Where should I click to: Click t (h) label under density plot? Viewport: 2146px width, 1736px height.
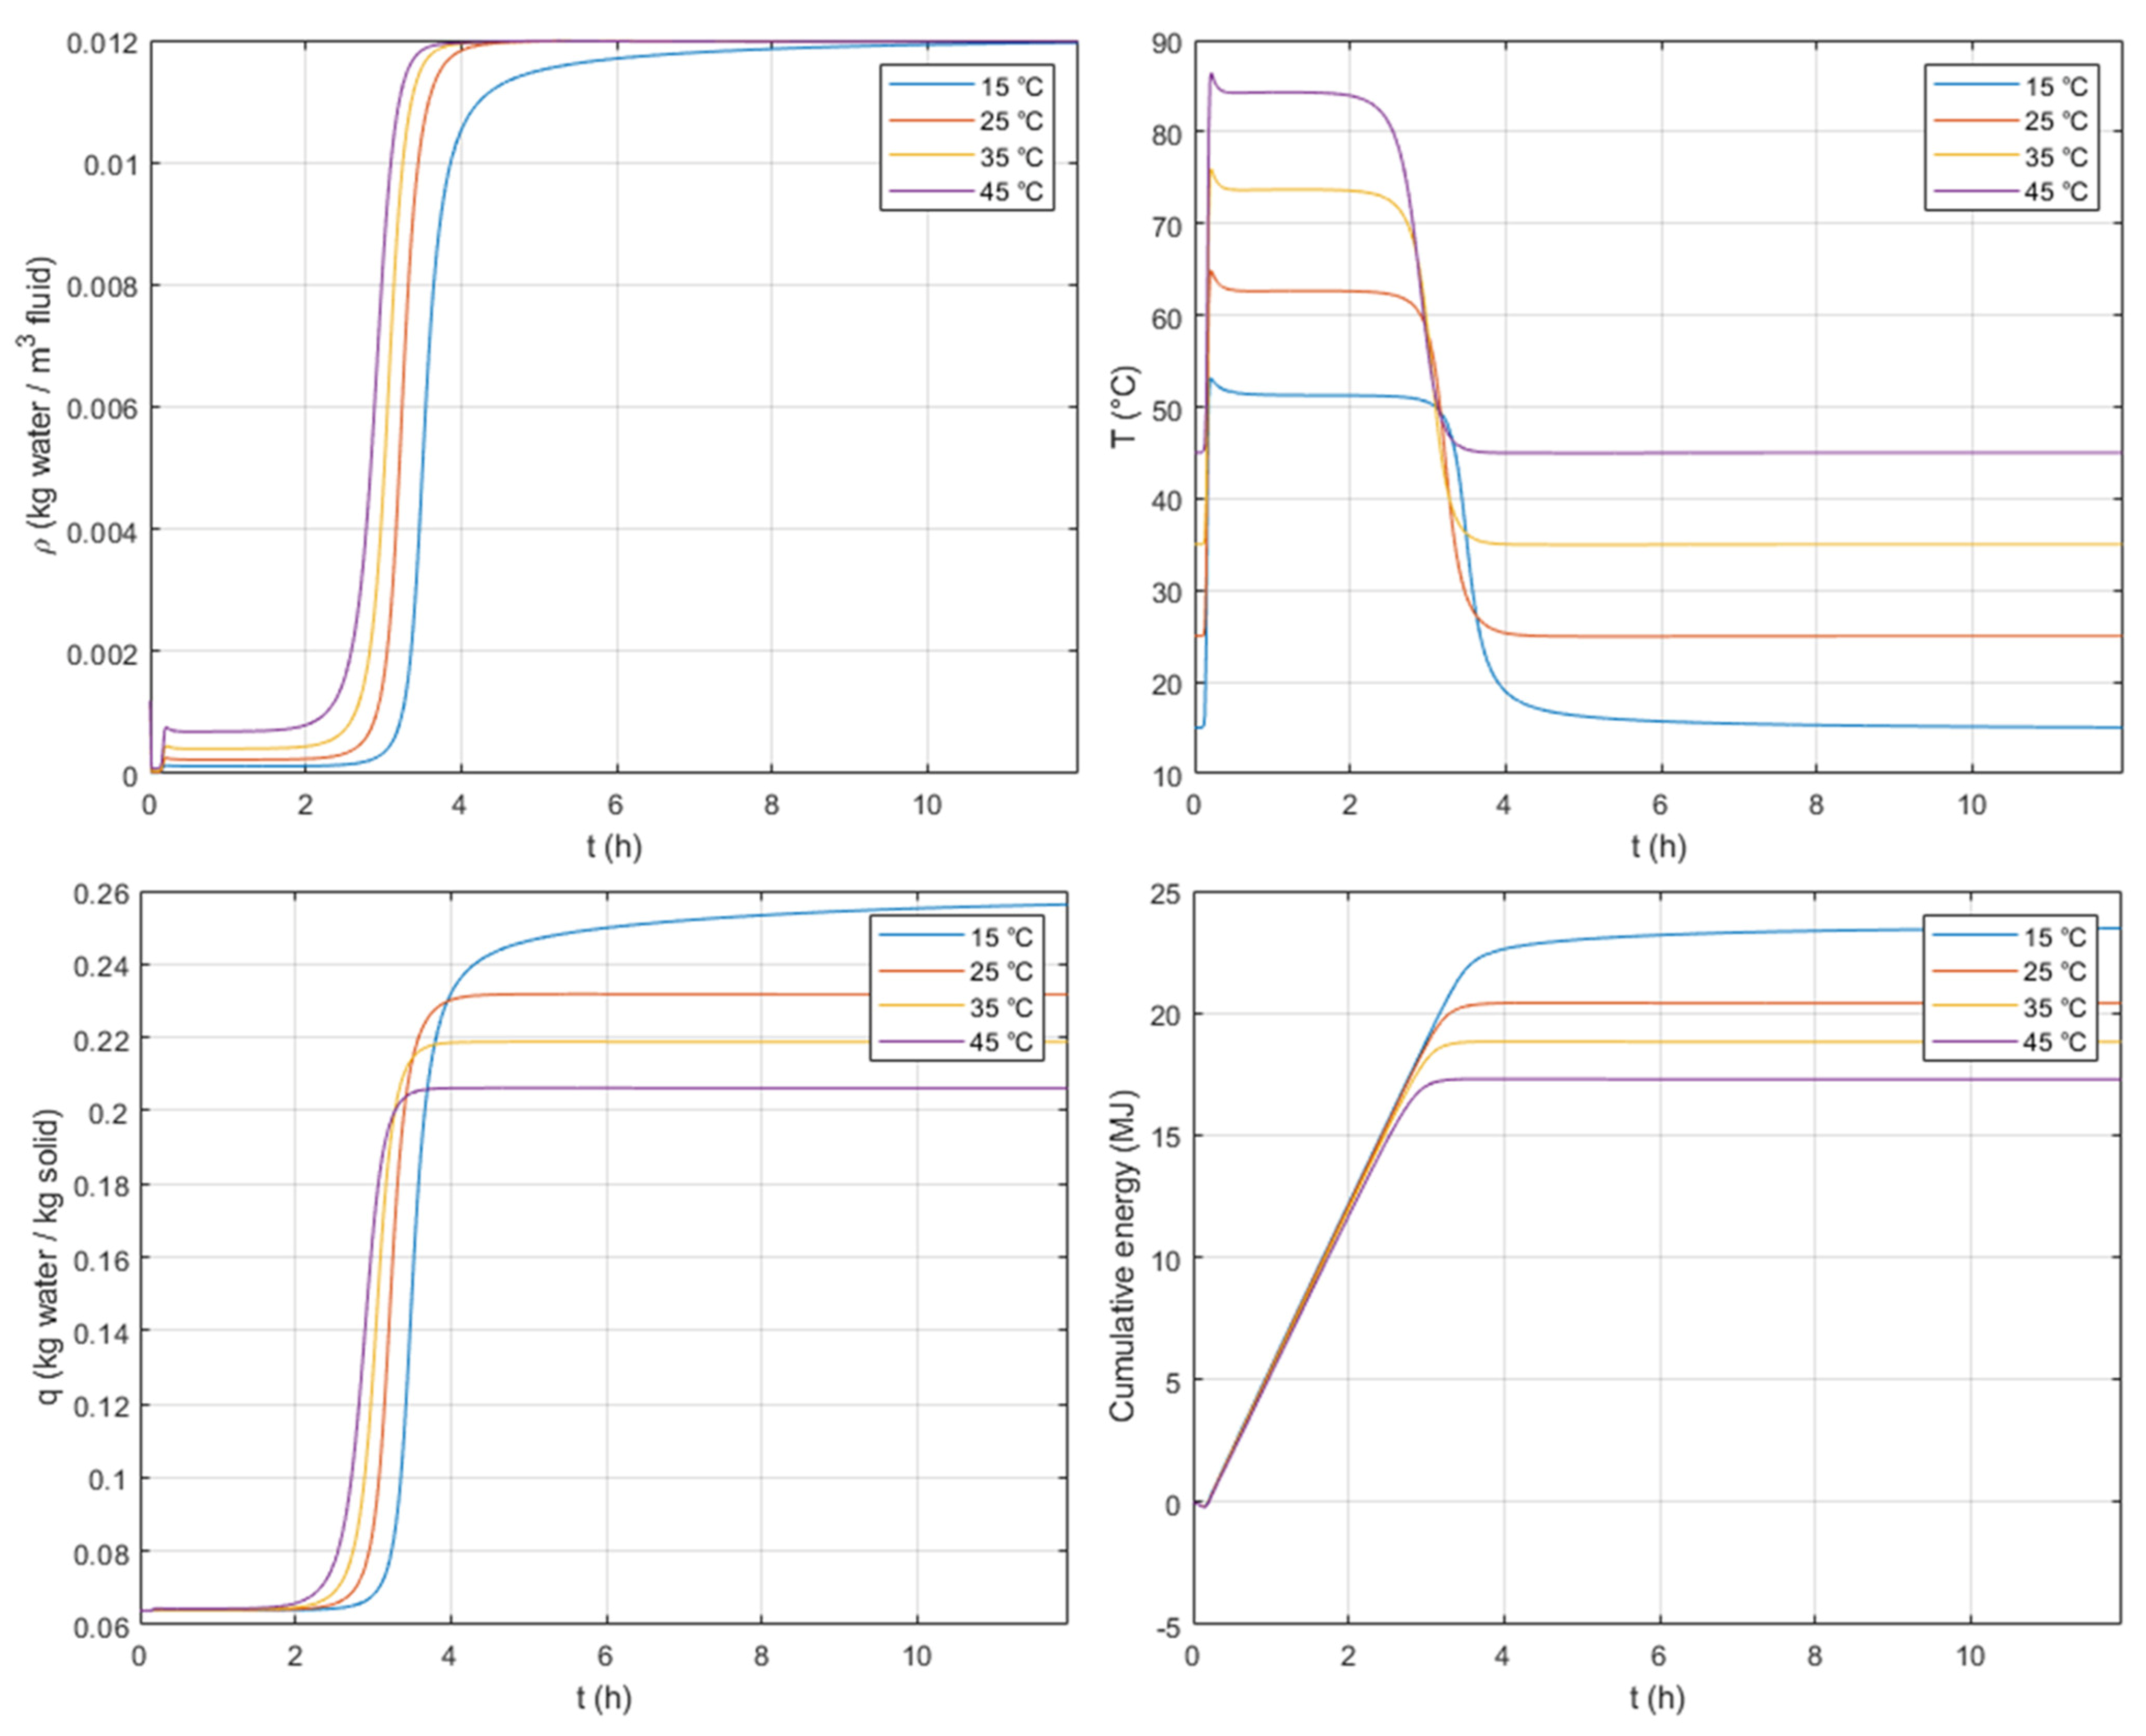tap(614, 847)
